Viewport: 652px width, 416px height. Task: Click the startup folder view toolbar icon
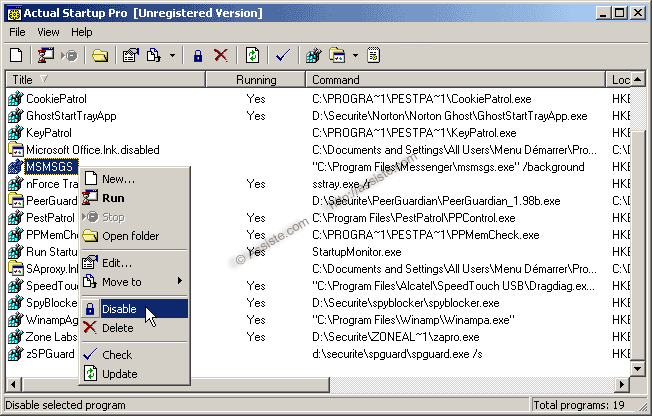coord(337,55)
